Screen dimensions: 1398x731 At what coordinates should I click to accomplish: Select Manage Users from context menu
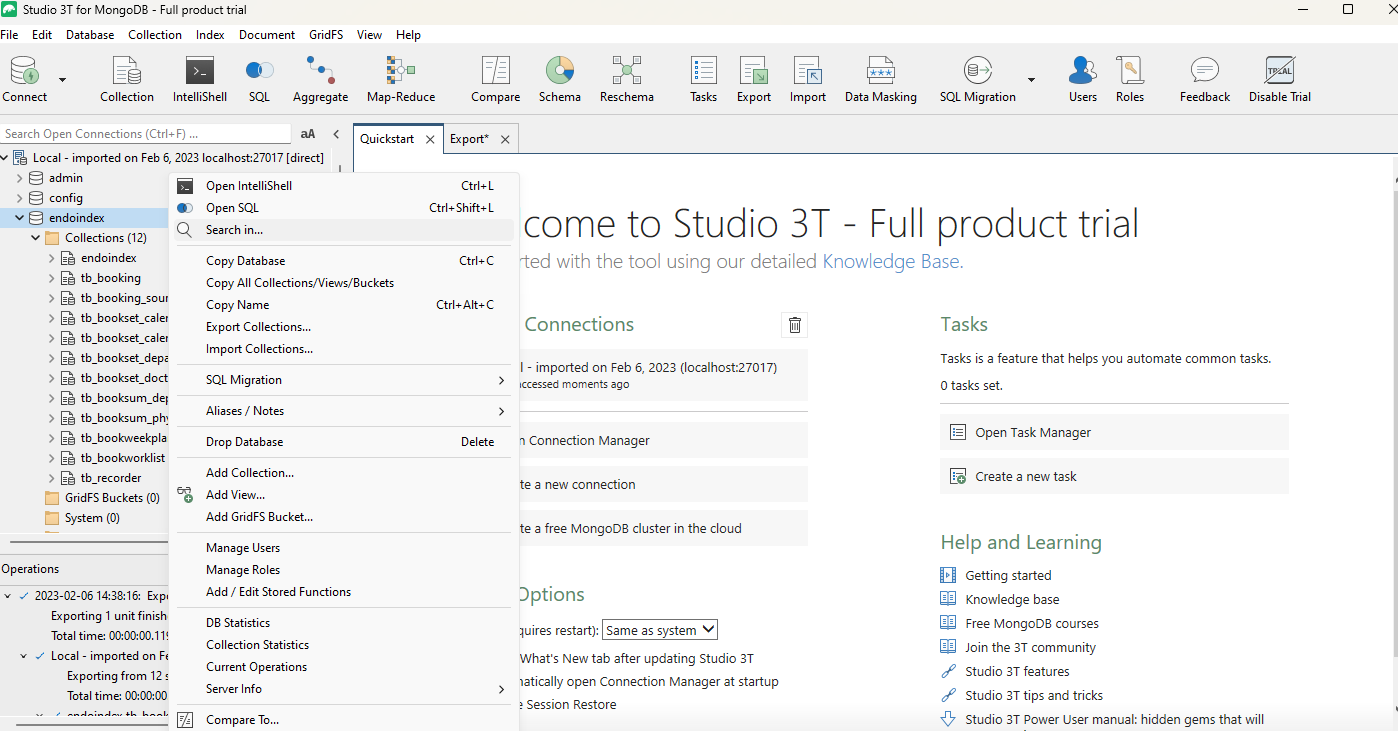(345, 548)
